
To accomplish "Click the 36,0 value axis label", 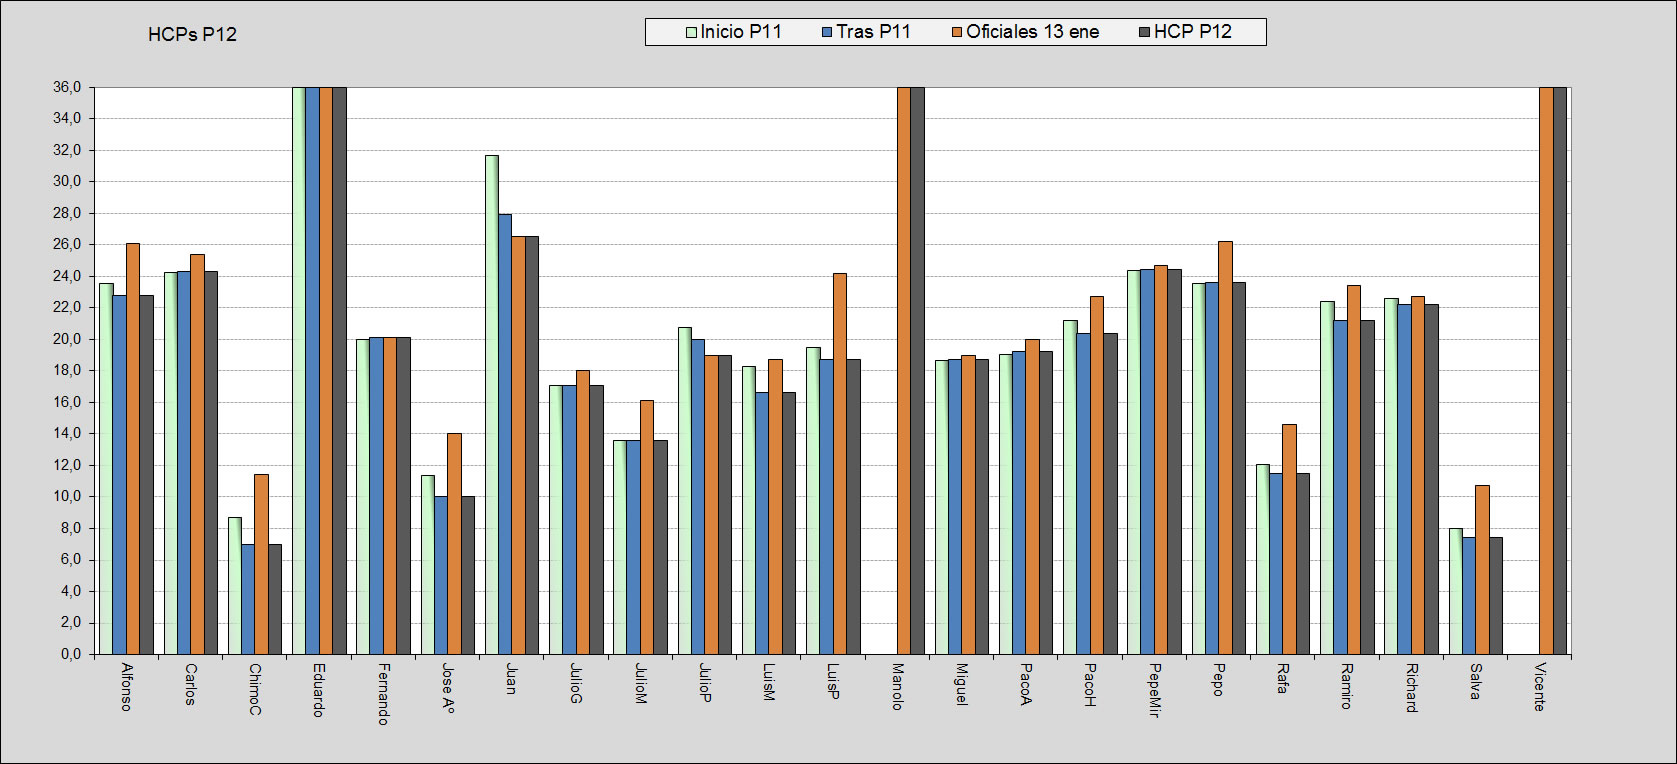I will (68, 87).
